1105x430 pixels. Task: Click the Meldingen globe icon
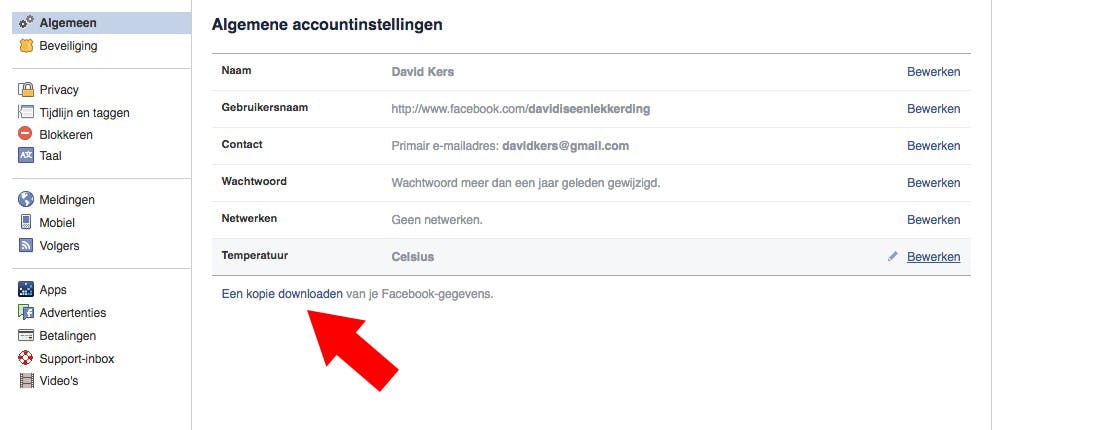coord(27,200)
